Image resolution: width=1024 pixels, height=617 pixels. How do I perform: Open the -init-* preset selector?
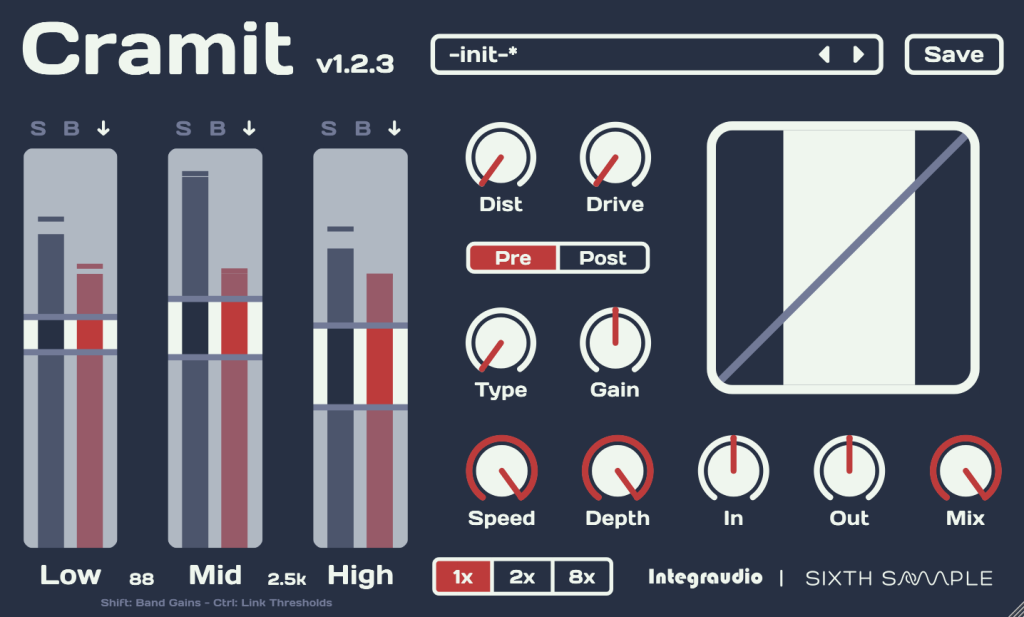pos(656,55)
